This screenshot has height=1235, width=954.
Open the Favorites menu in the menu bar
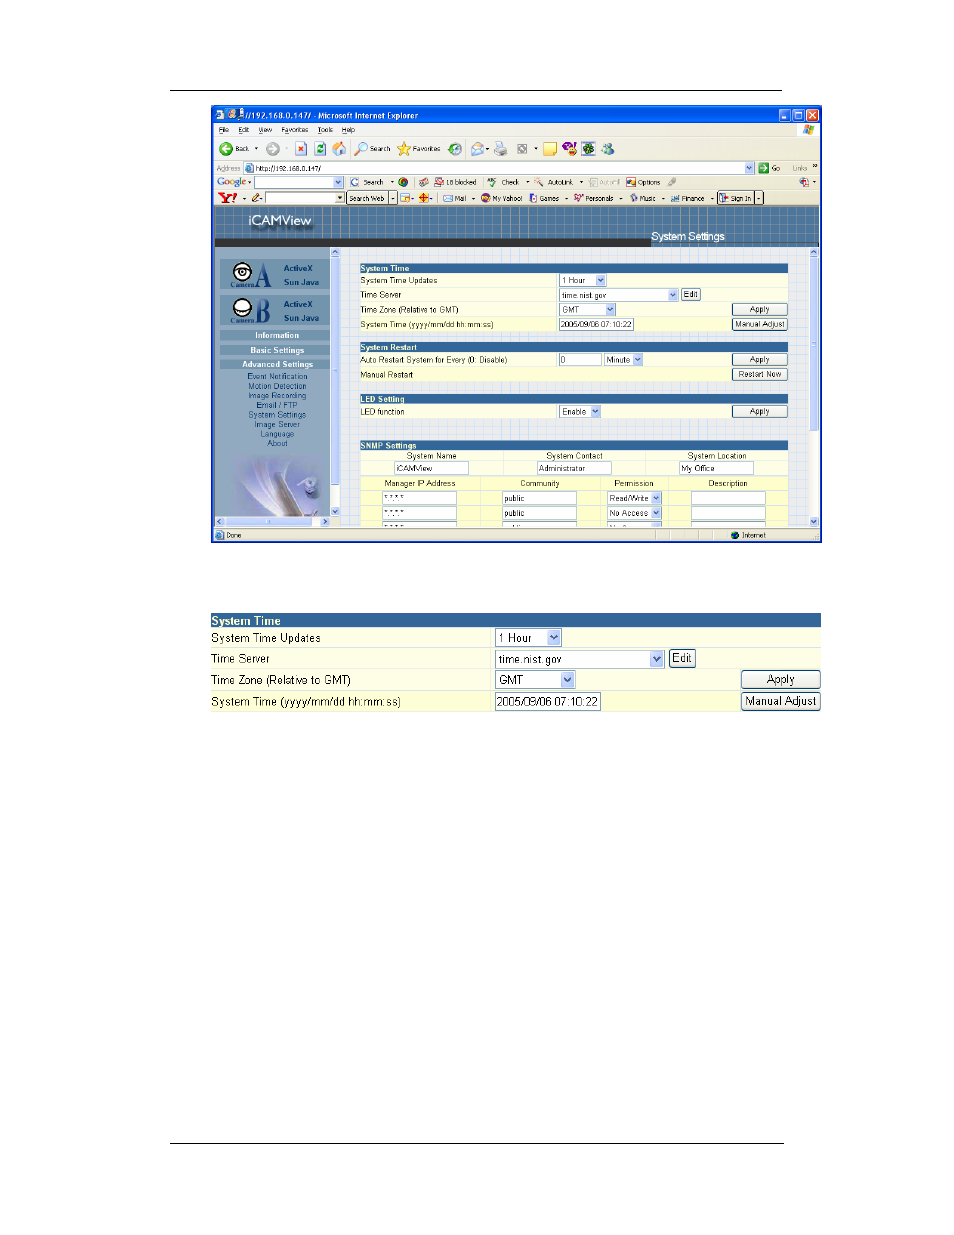tap(295, 130)
